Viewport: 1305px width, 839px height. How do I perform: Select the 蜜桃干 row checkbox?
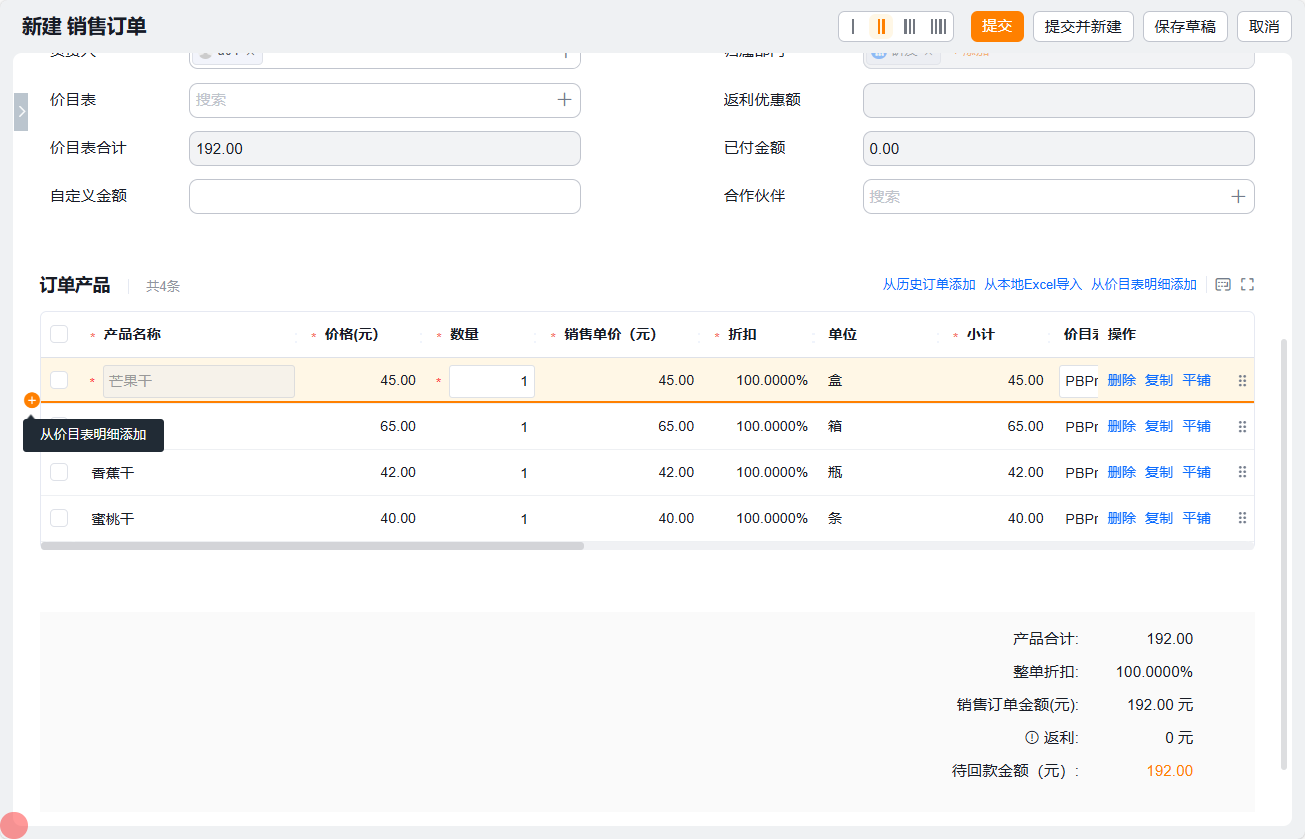click(59, 518)
